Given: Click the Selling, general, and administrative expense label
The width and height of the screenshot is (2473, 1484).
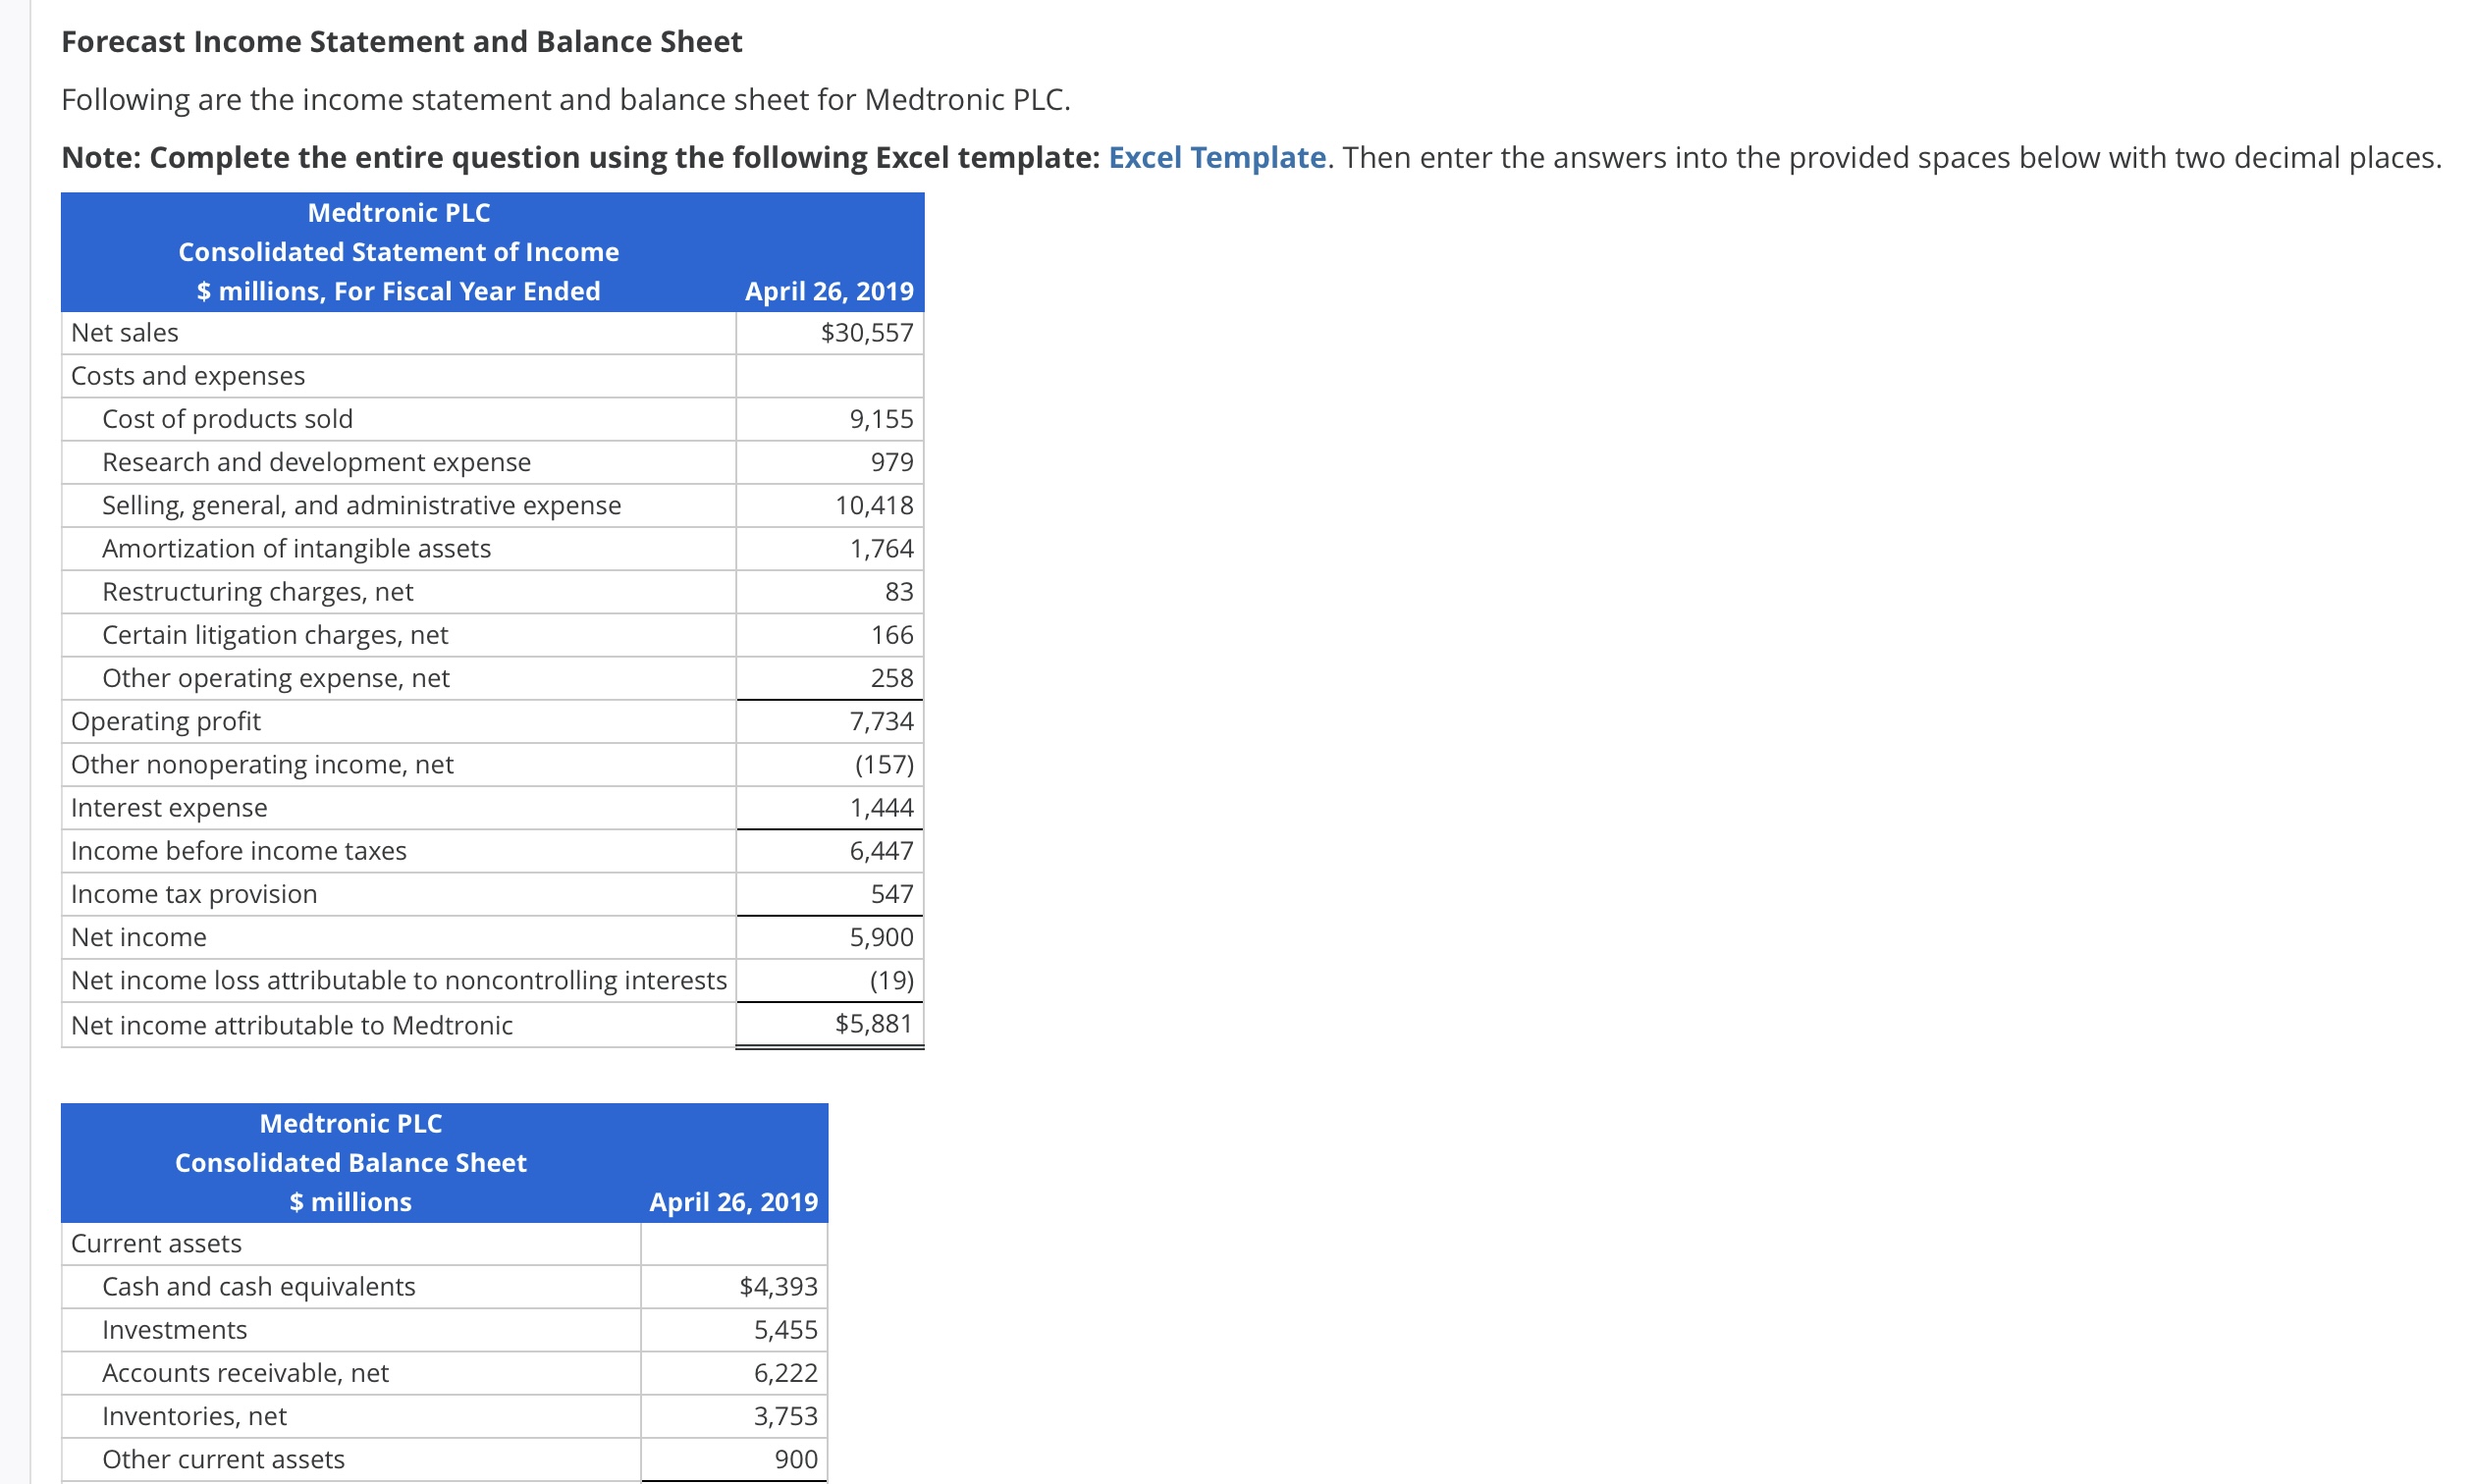Looking at the screenshot, I should (x=361, y=506).
